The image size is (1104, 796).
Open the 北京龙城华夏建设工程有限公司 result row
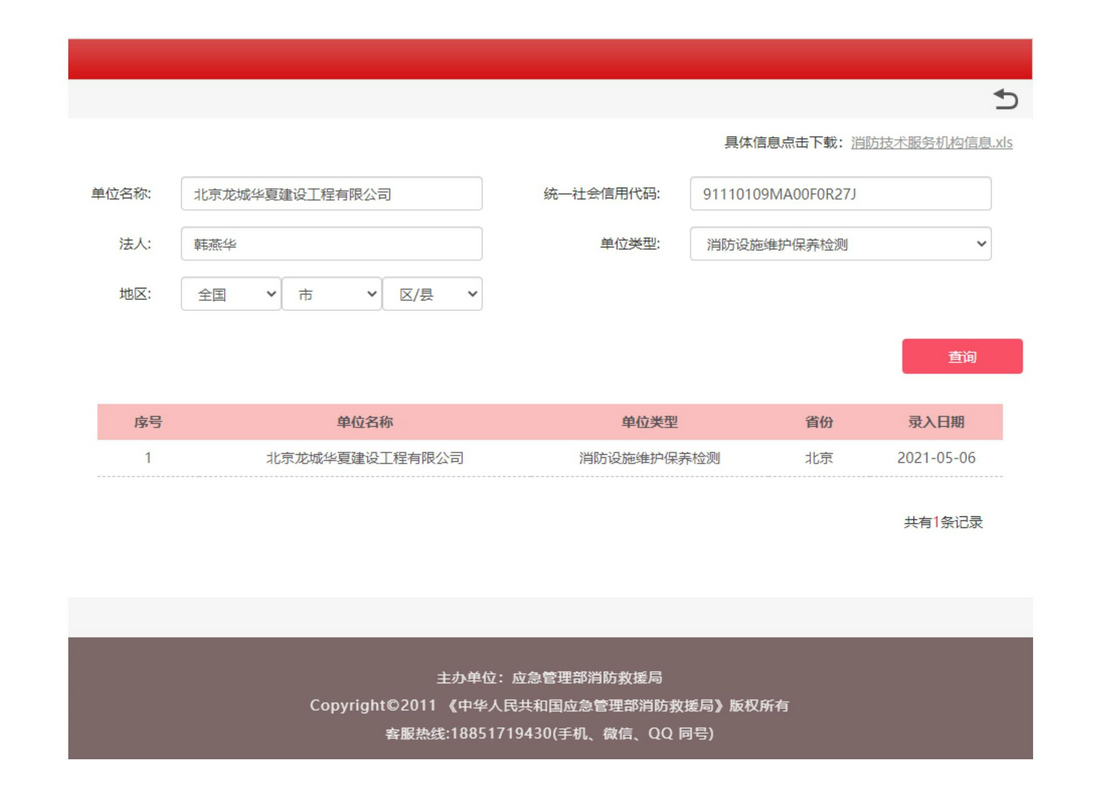point(365,458)
